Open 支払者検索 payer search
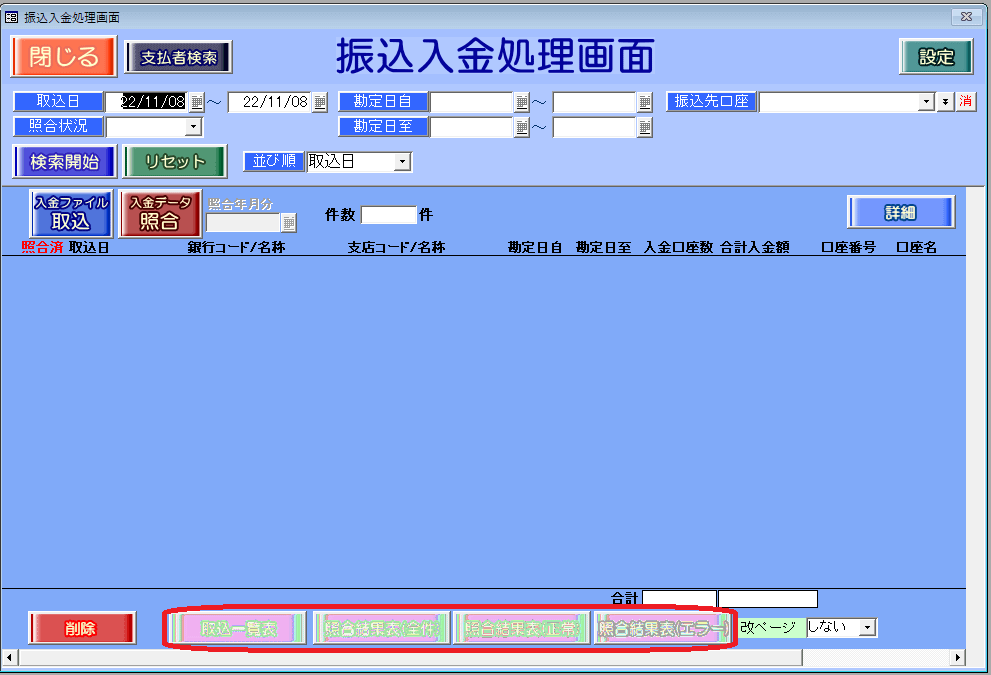991x675 pixels. pos(178,57)
